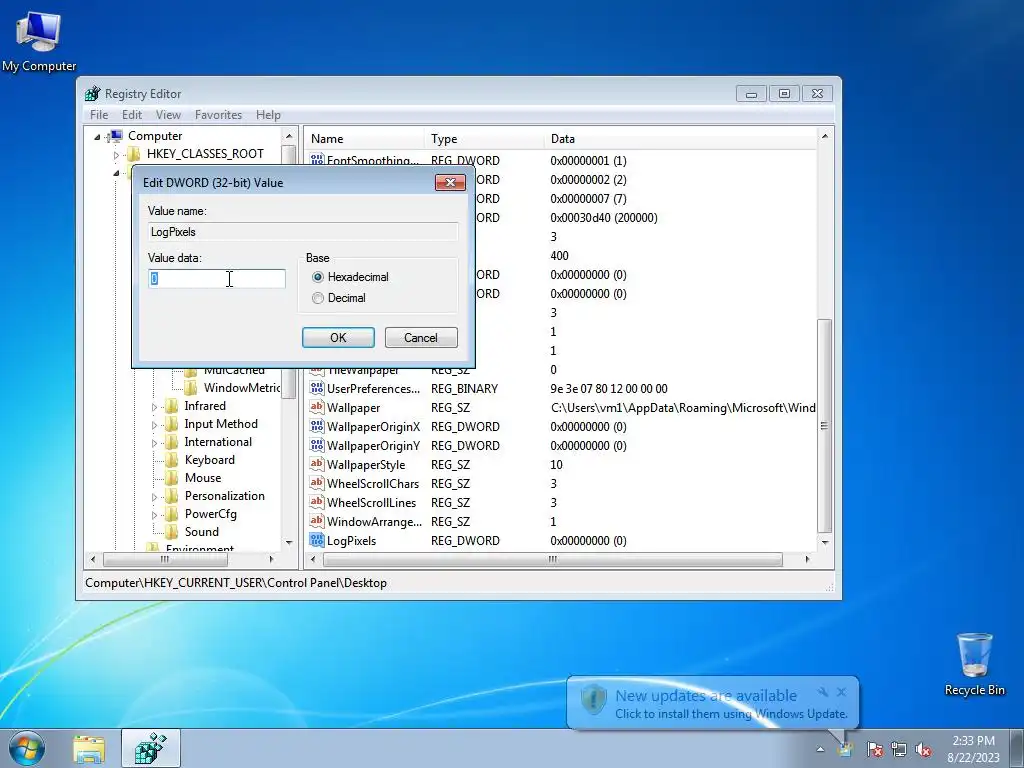Open the Windows Start menu

[x=27, y=748]
